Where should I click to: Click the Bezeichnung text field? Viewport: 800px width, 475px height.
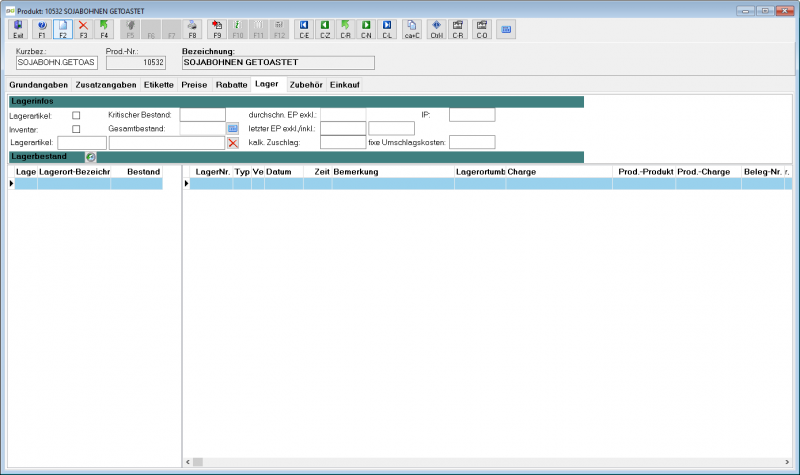coord(278,62)
